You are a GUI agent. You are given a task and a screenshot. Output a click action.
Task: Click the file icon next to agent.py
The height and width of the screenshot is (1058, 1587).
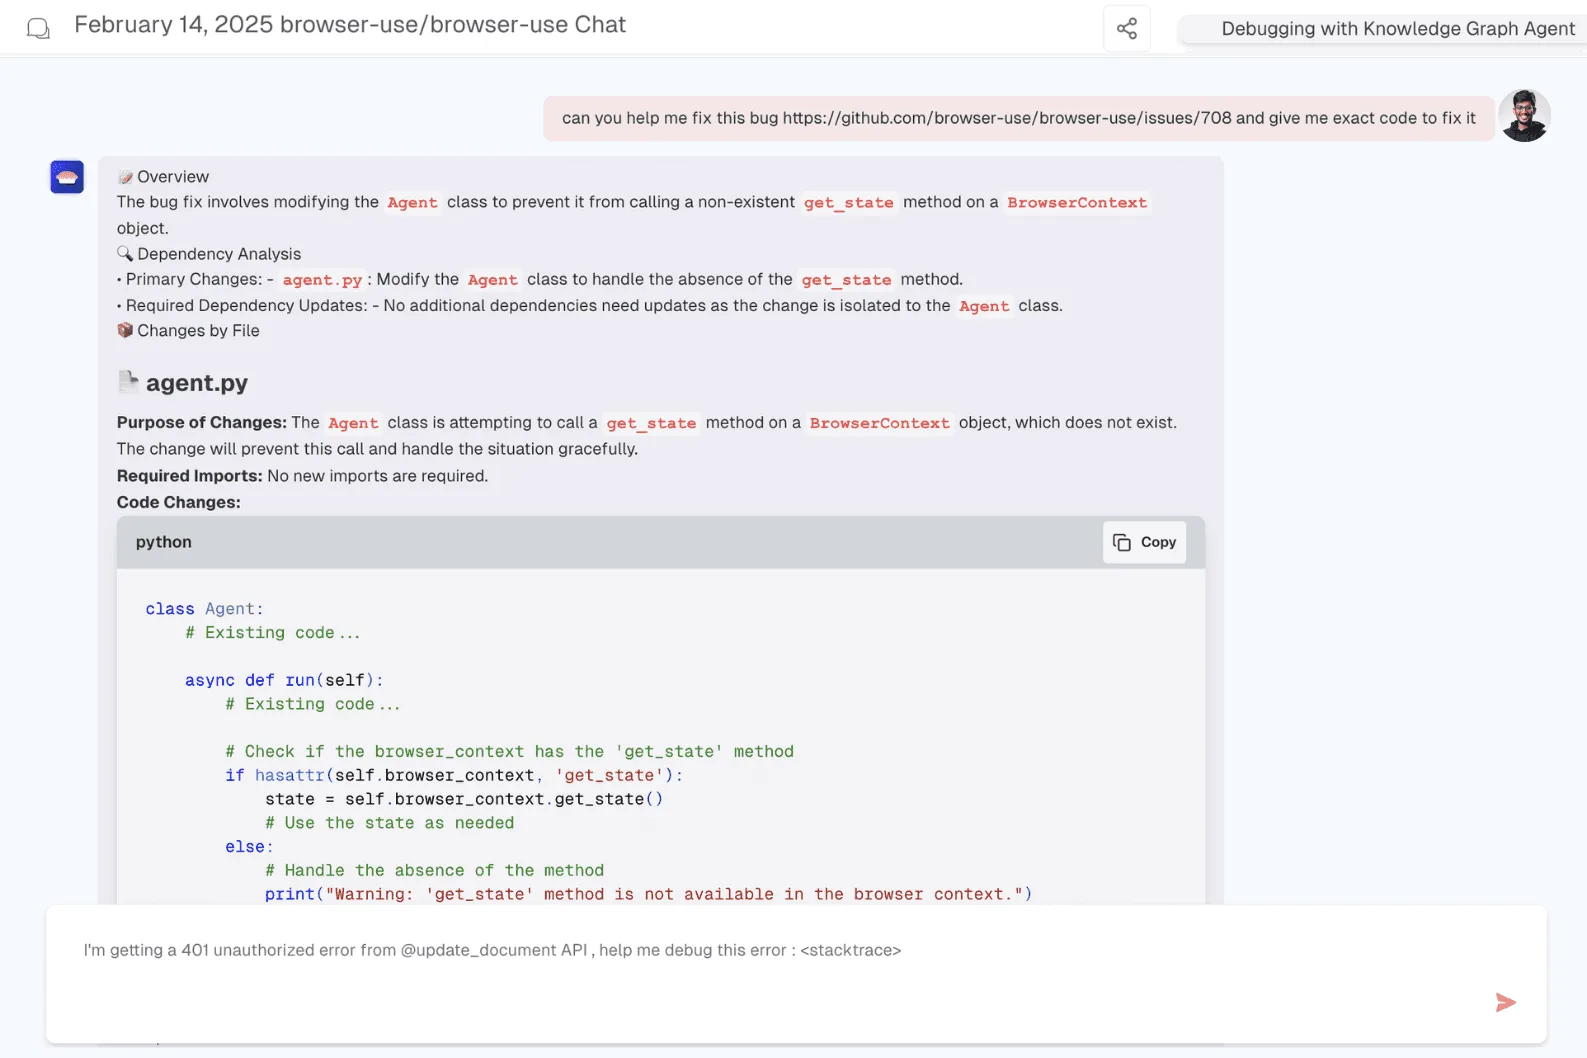(x=128, y=381)
